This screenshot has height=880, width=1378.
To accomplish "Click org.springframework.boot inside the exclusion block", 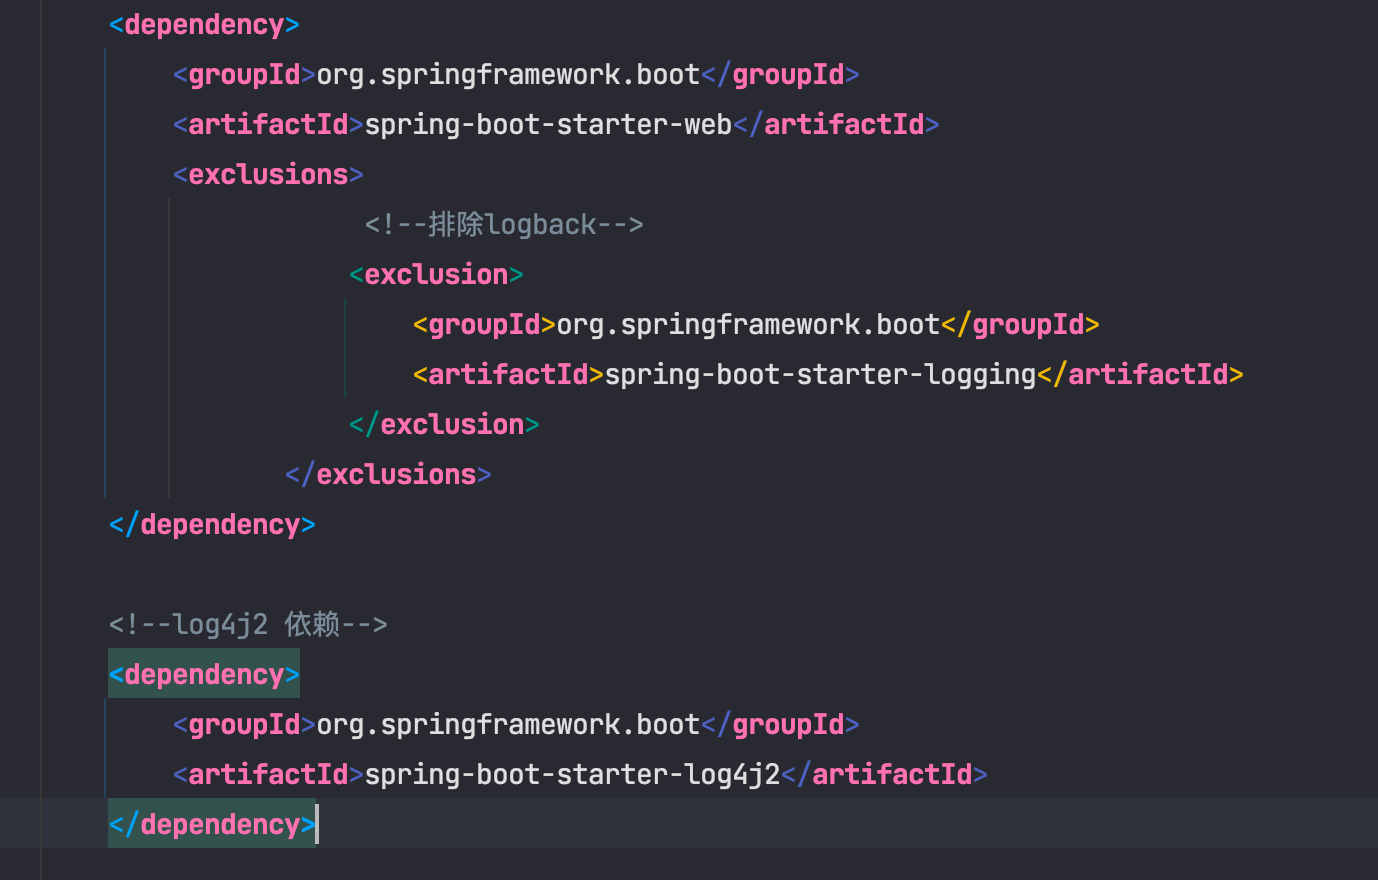I will point(748,324).
